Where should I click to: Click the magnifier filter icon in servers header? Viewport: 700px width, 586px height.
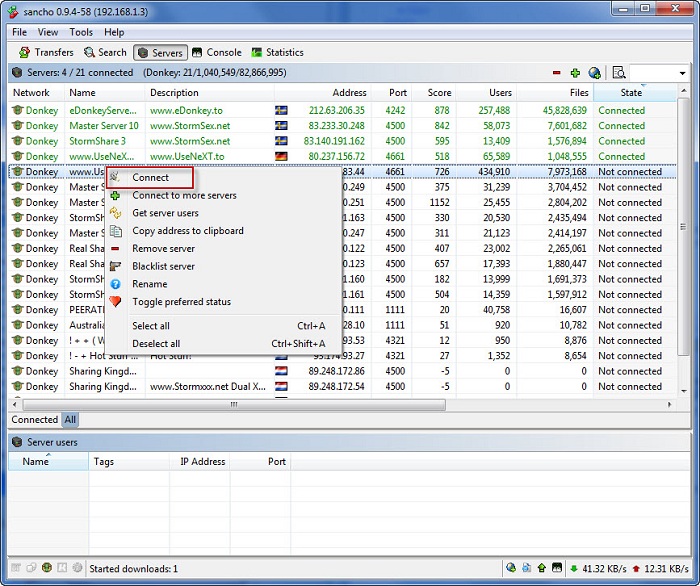tap(619, 73)
